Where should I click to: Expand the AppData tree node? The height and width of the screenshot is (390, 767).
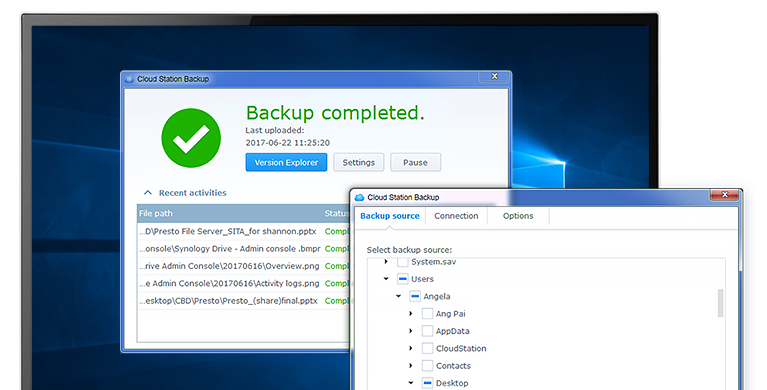pyautogui.click(x=411, y=331)
